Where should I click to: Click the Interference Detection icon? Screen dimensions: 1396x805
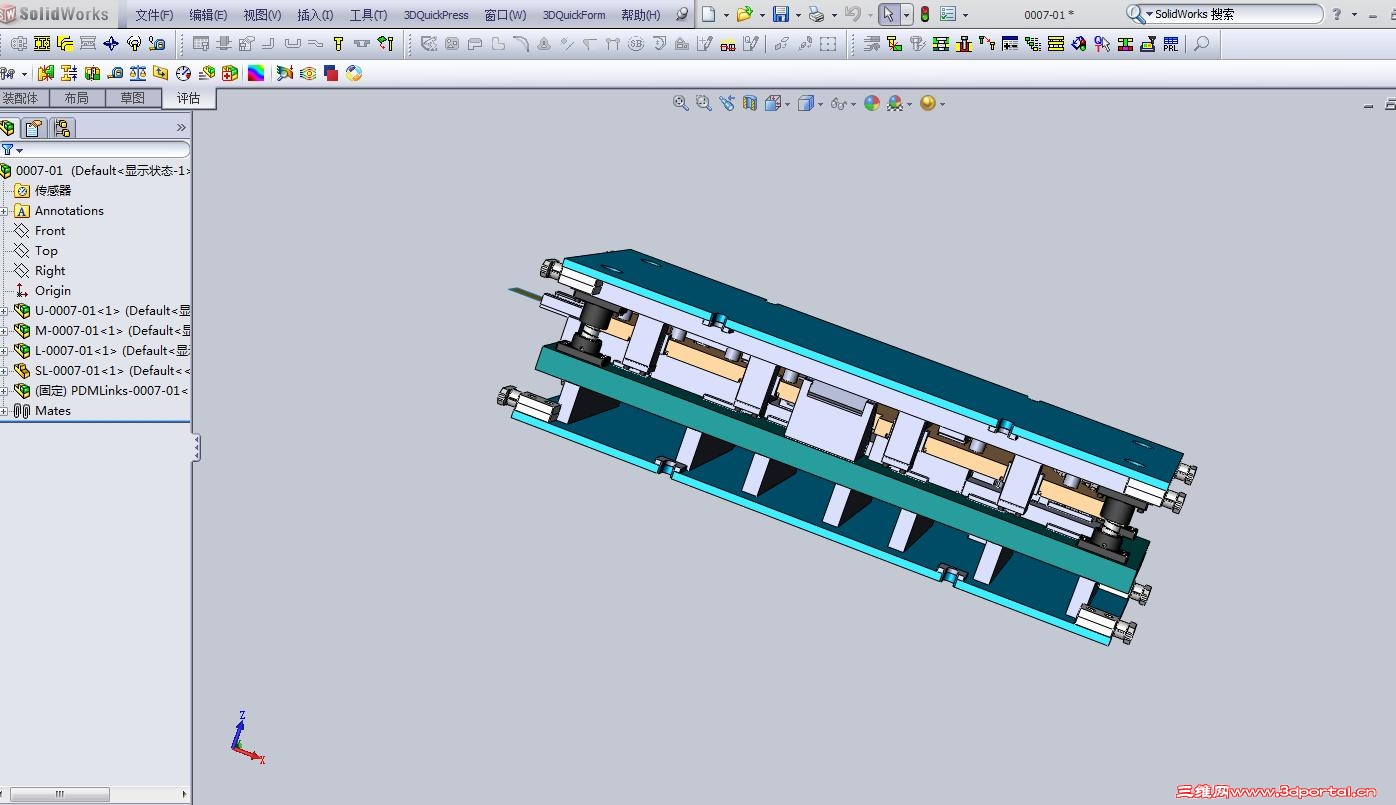pos(46,73)
